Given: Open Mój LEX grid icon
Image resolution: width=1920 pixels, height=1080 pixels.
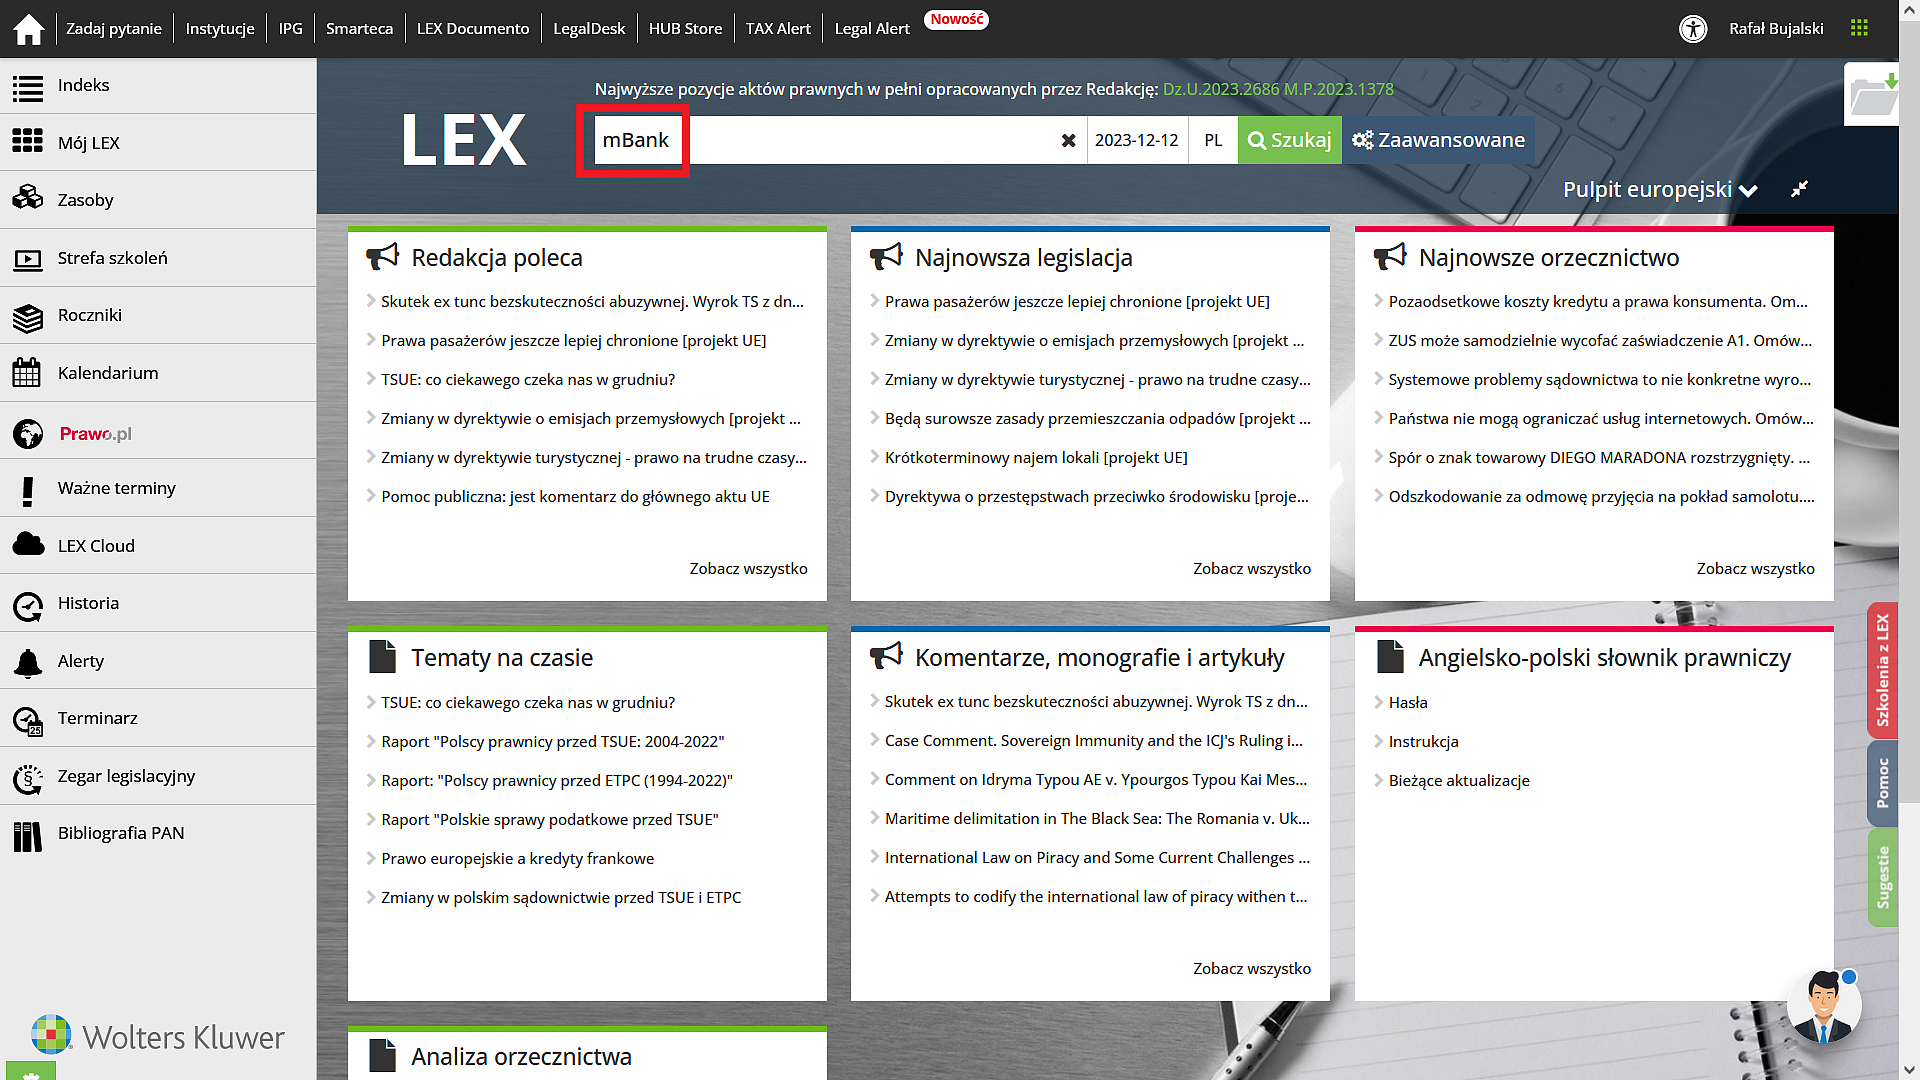Looking at the screenshot, I should 28,141.
